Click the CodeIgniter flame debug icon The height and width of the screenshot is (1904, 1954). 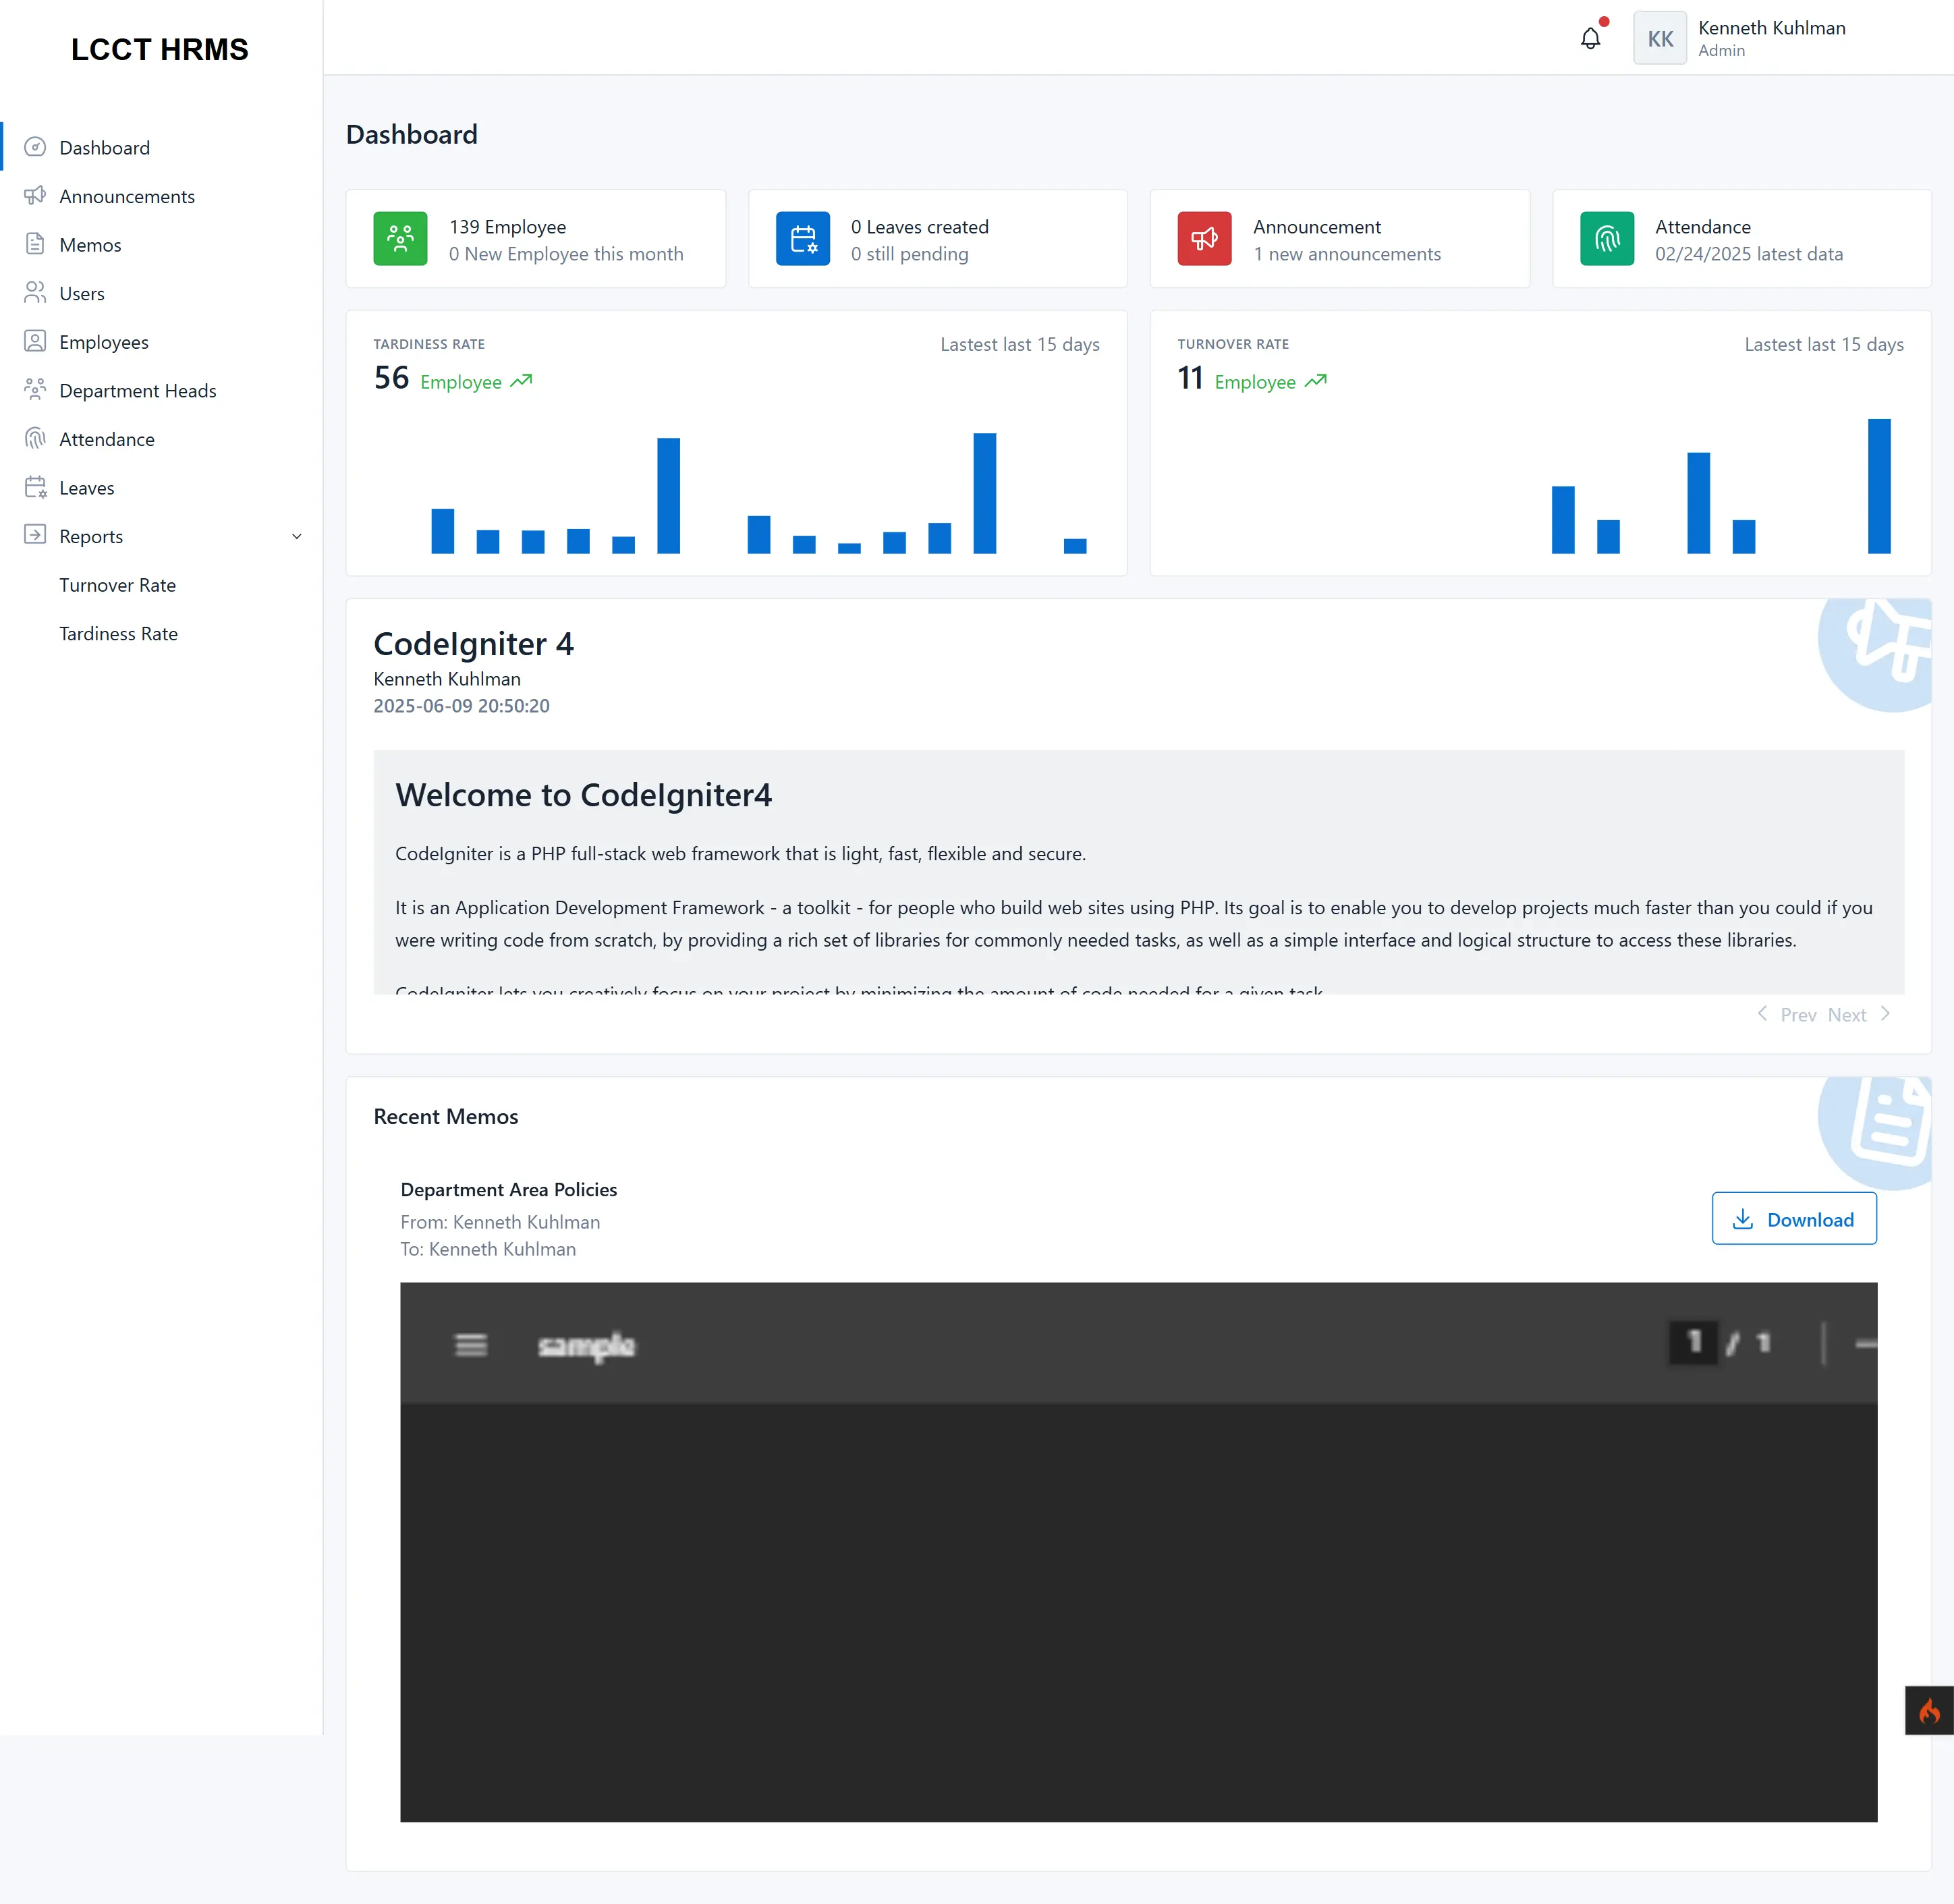(1930, 1710)
